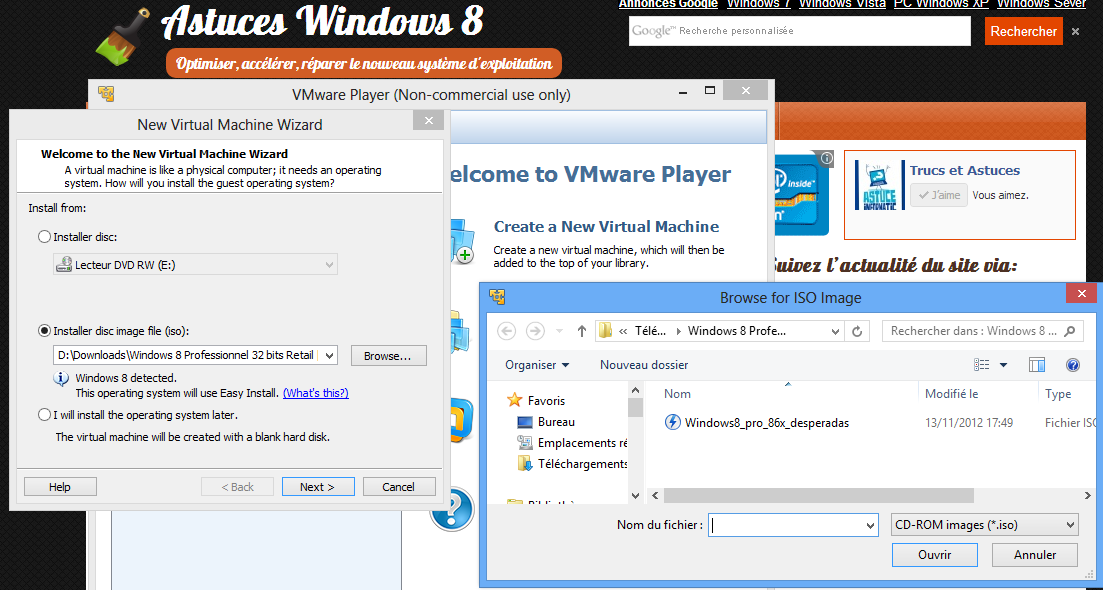Click the navigation pane scroll up arrow
Image resolution: width=1103 pixels, height=590 pixels.
click(x=635, y=390)
